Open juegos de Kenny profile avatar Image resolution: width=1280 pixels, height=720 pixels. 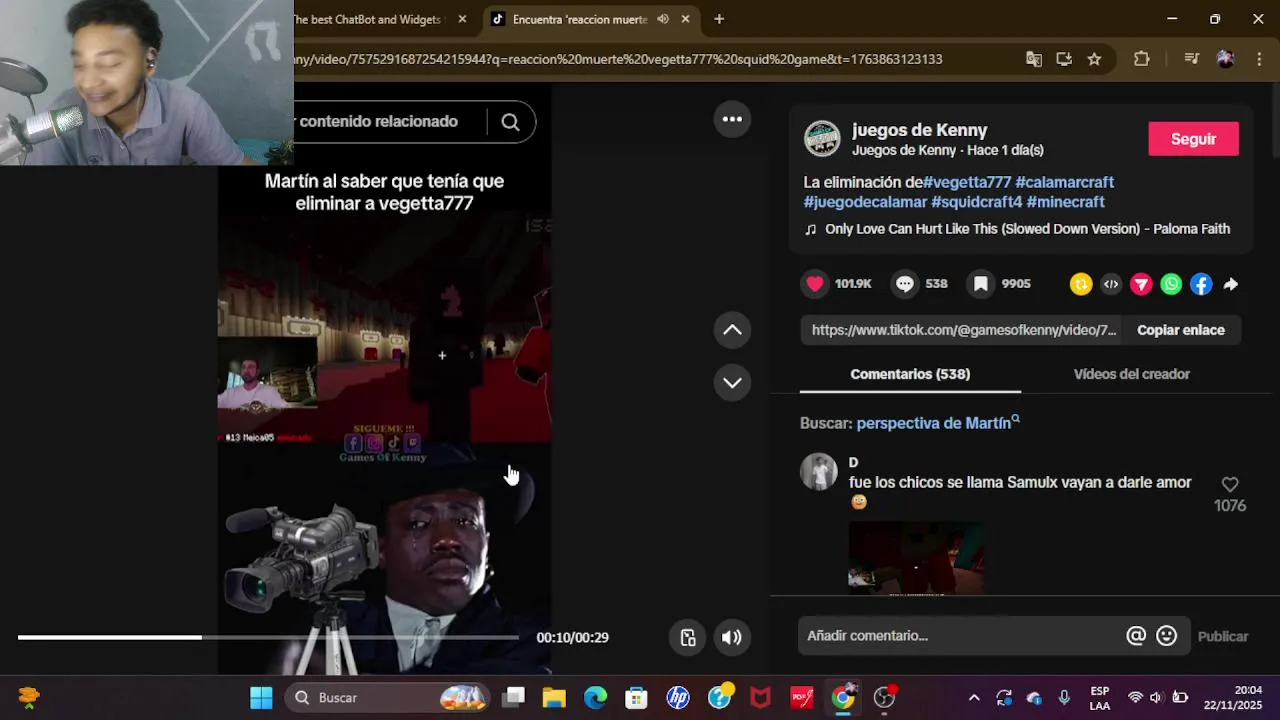[x=822, y=139]
